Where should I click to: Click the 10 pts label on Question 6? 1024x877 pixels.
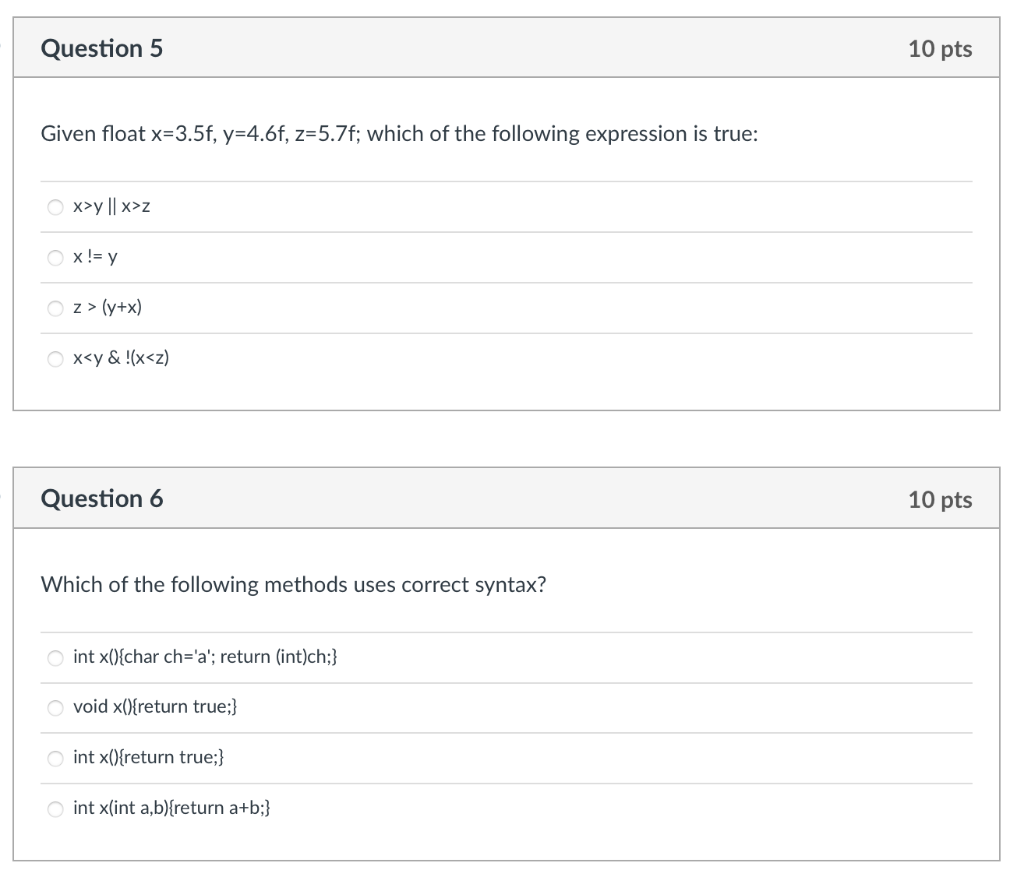940,500
